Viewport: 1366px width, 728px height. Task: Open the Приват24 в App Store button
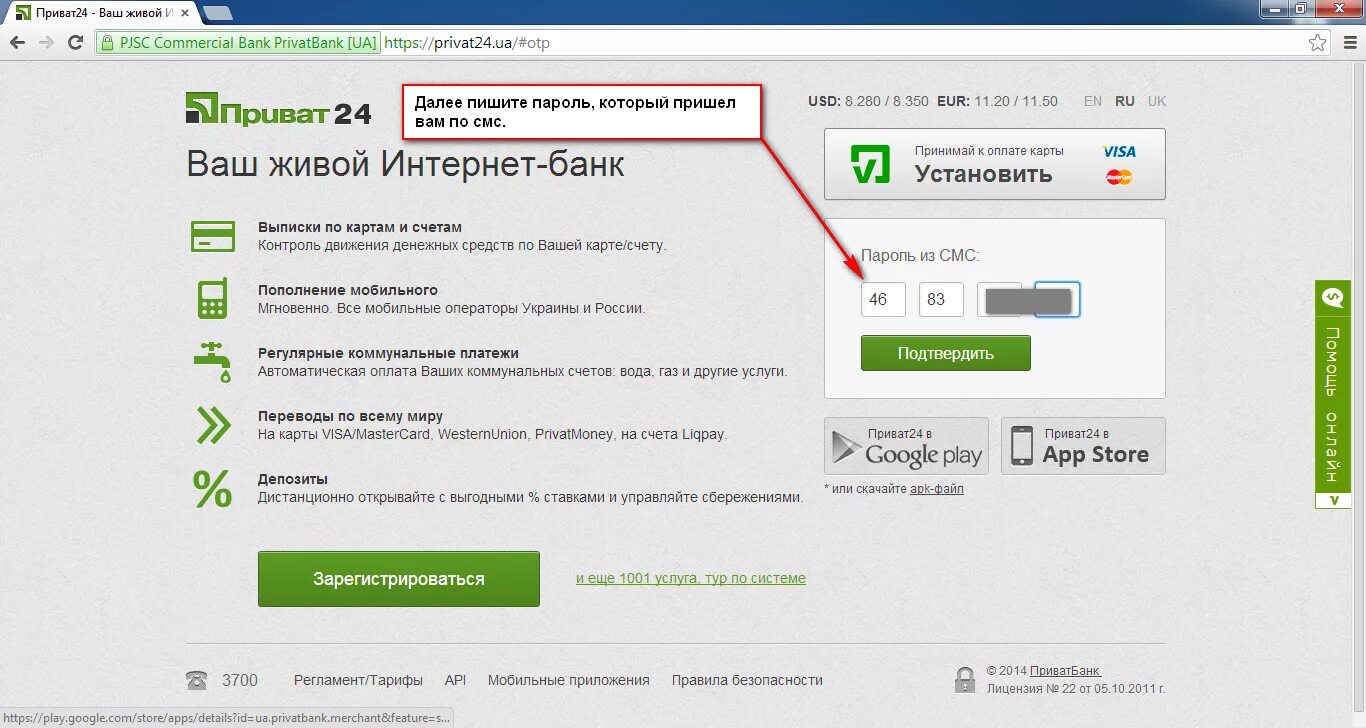coord(1083,446)
